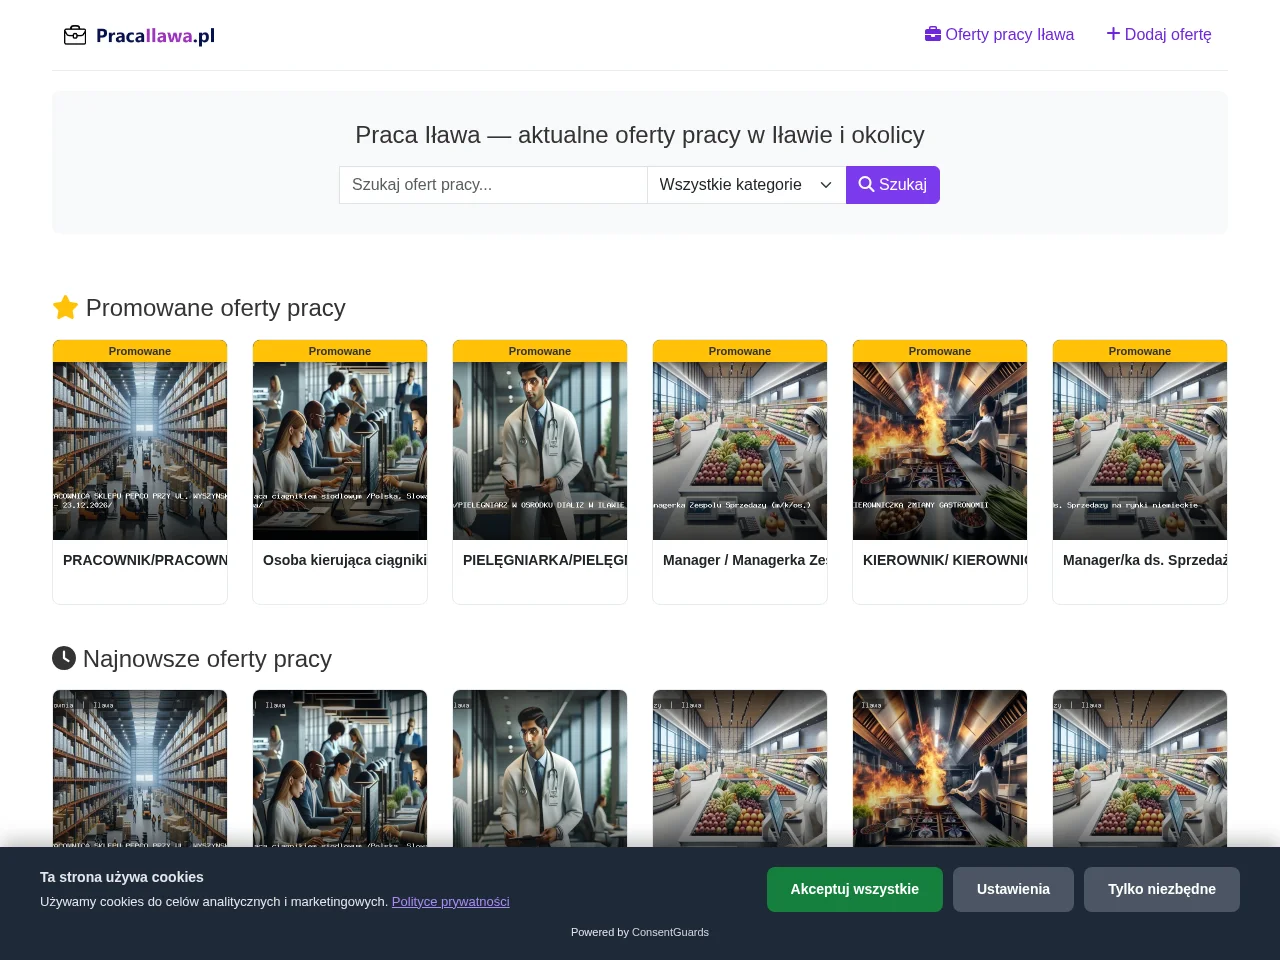1280x960 pixels.
Task: Click the Osoba kierująca ciągnikiem offer title
Action: (x=345, y=560)
